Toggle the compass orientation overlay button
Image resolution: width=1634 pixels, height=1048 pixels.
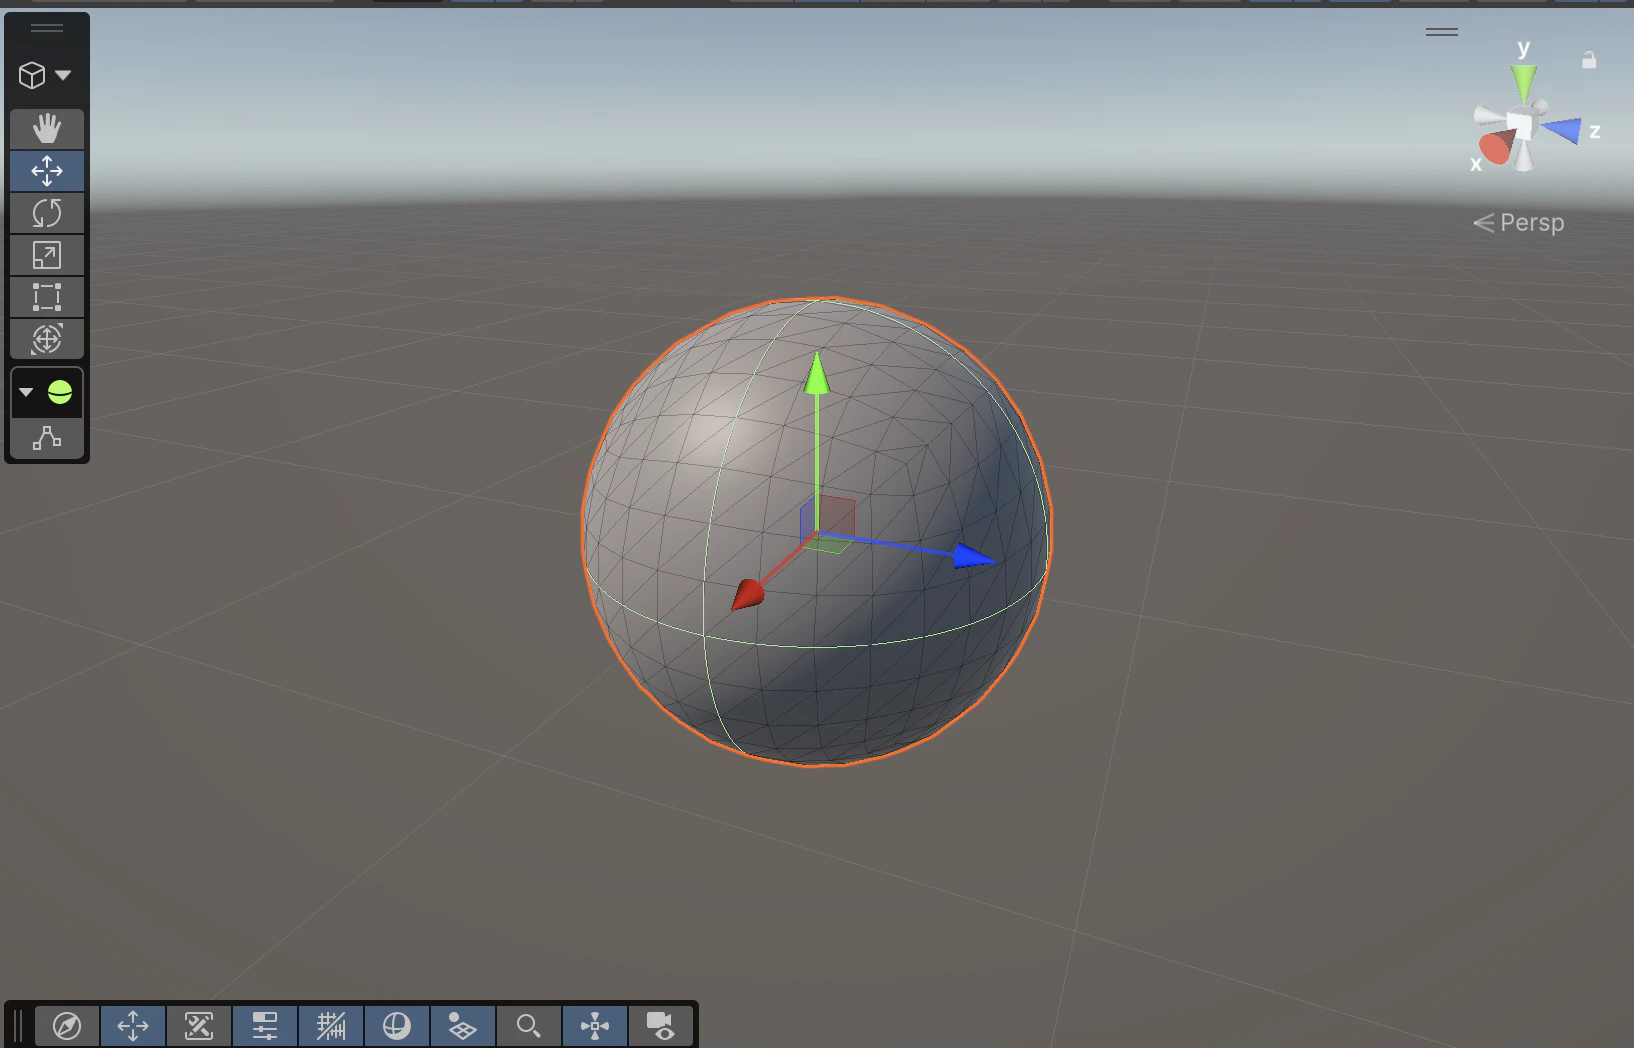coord(67,1026)
